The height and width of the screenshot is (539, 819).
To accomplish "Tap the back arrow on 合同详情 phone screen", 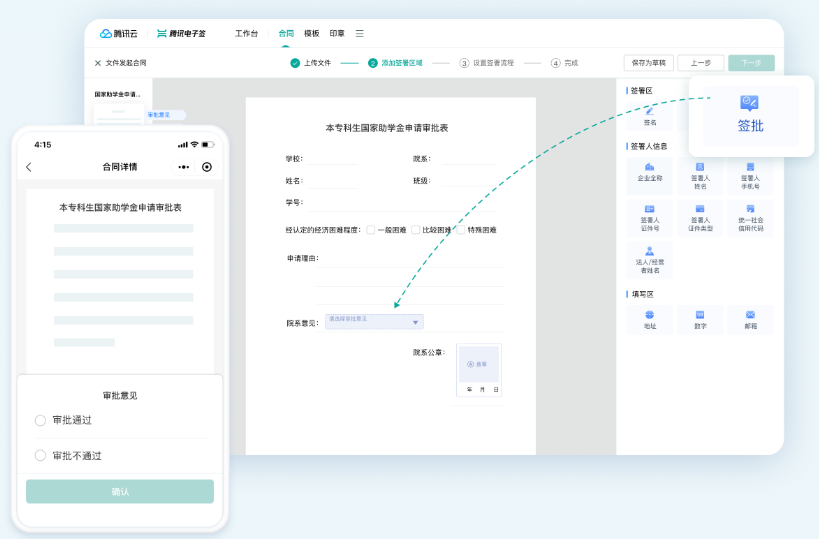I will [29, 167].
